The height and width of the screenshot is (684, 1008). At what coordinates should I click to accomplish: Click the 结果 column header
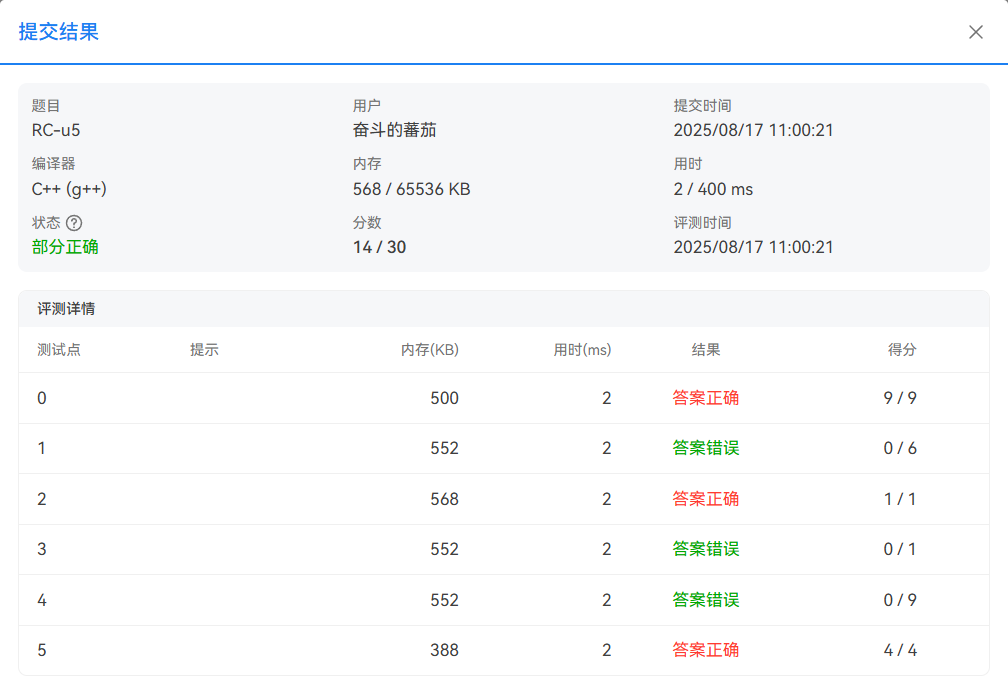[x=705, y=350]
